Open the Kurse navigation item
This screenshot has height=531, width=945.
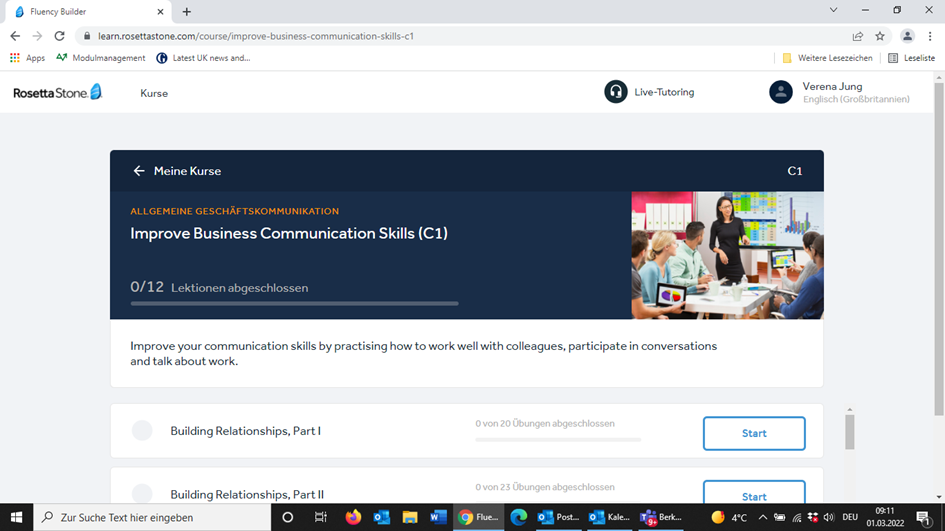tap(154, 93)
